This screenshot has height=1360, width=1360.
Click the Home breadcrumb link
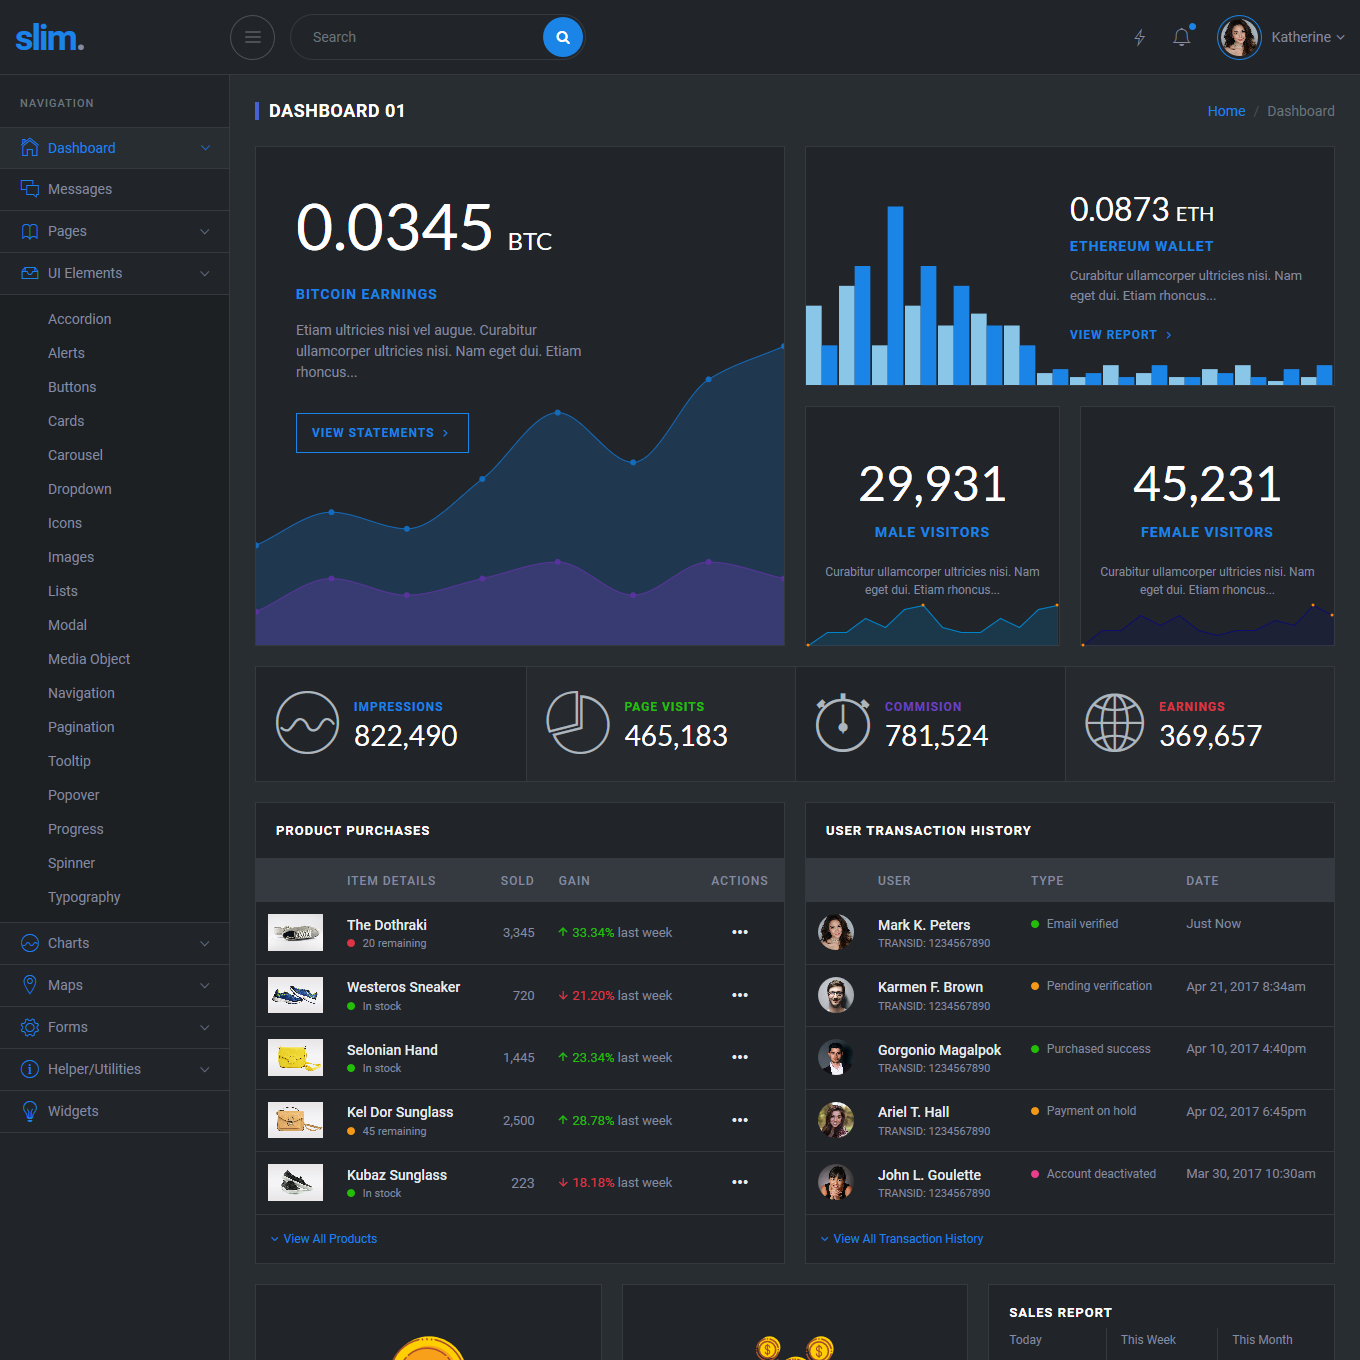pos(1225,111)
